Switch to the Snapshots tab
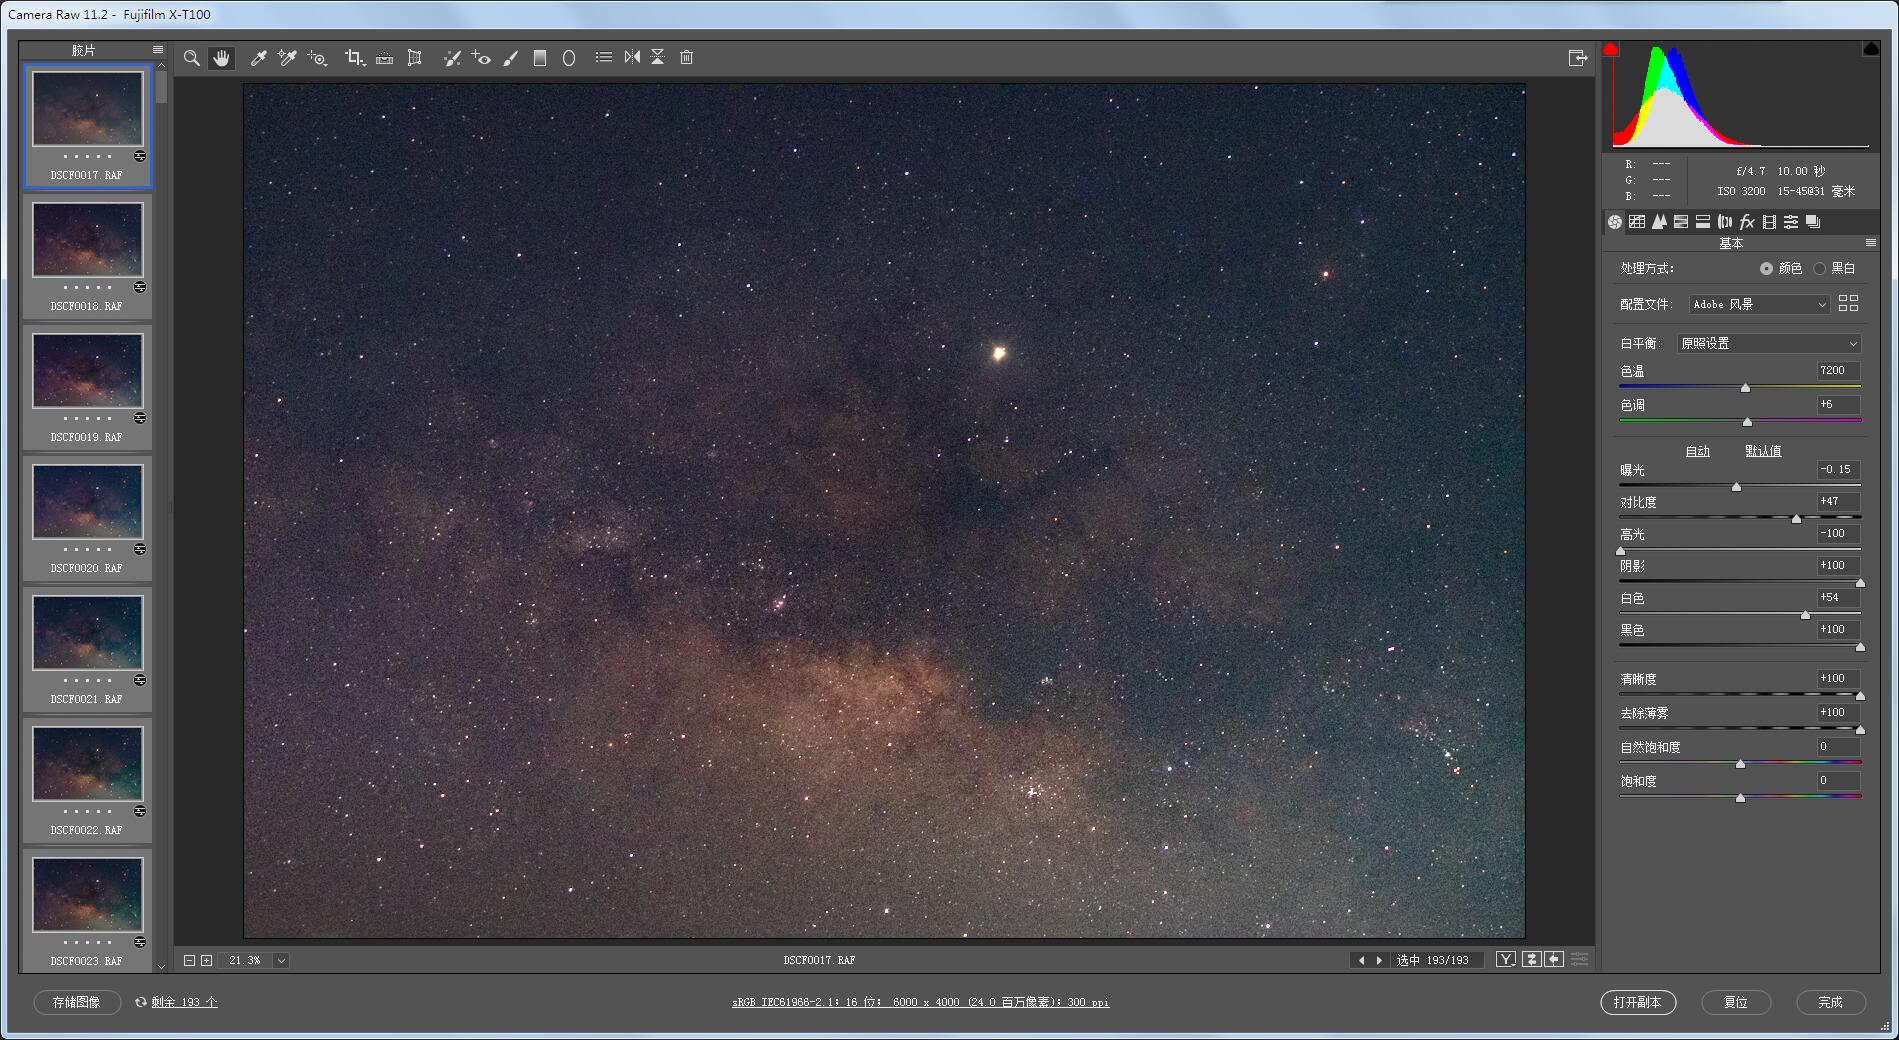 coord(1813,222)
